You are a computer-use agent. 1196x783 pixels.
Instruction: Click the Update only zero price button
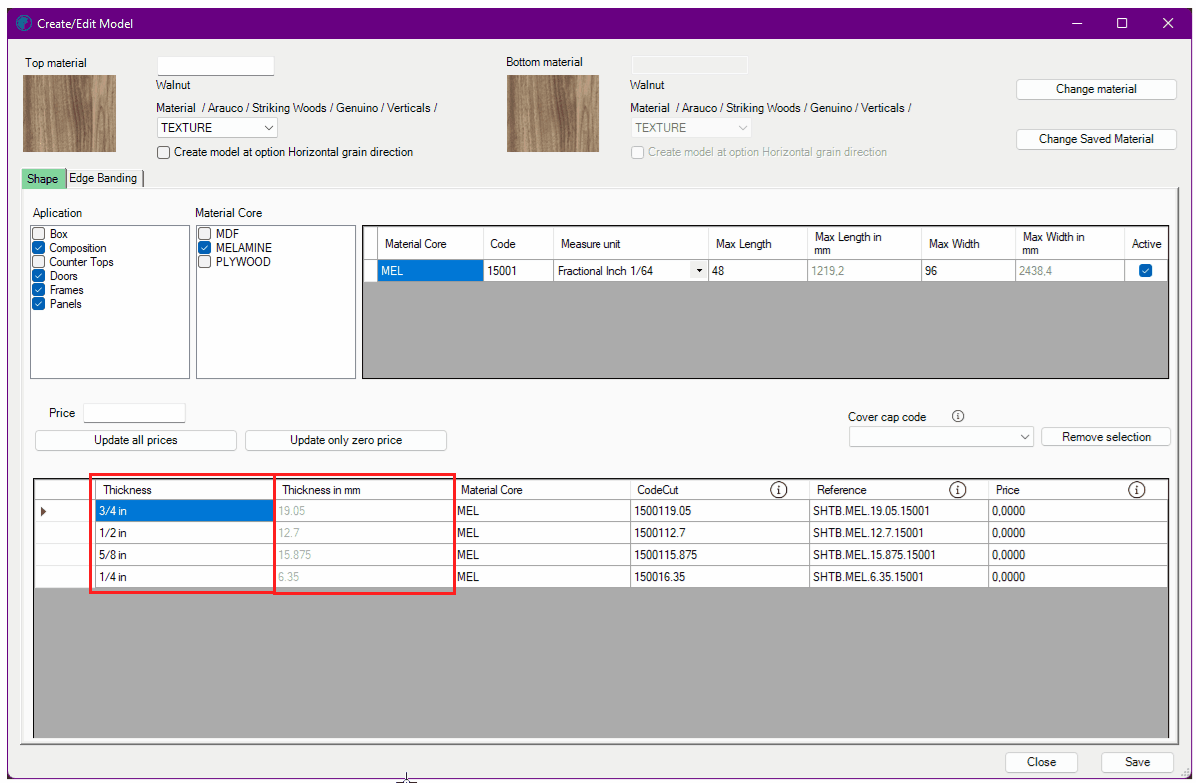346,440
